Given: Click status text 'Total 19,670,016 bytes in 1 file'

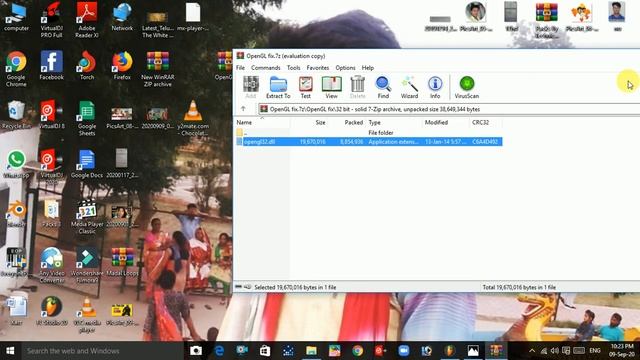Looking at the screenshot, I should coord(519,287).
